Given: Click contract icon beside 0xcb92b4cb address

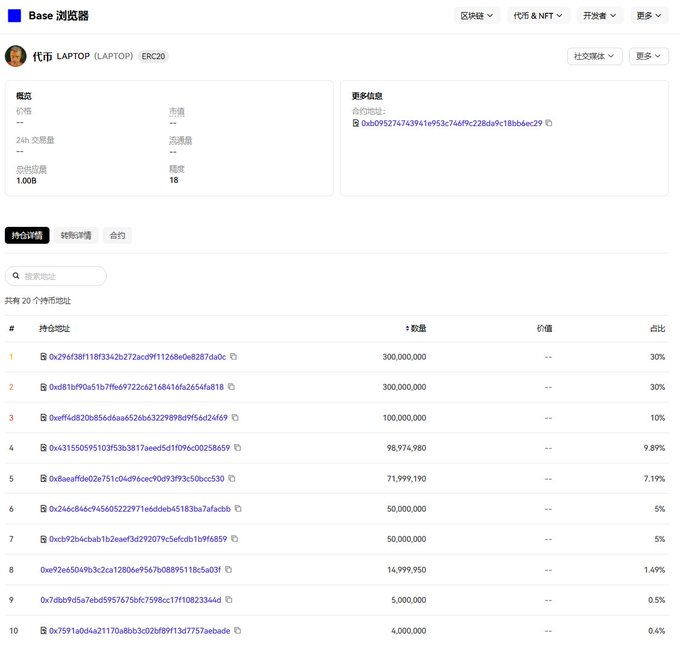Looking at the screenshot, I should pos(43,539).
